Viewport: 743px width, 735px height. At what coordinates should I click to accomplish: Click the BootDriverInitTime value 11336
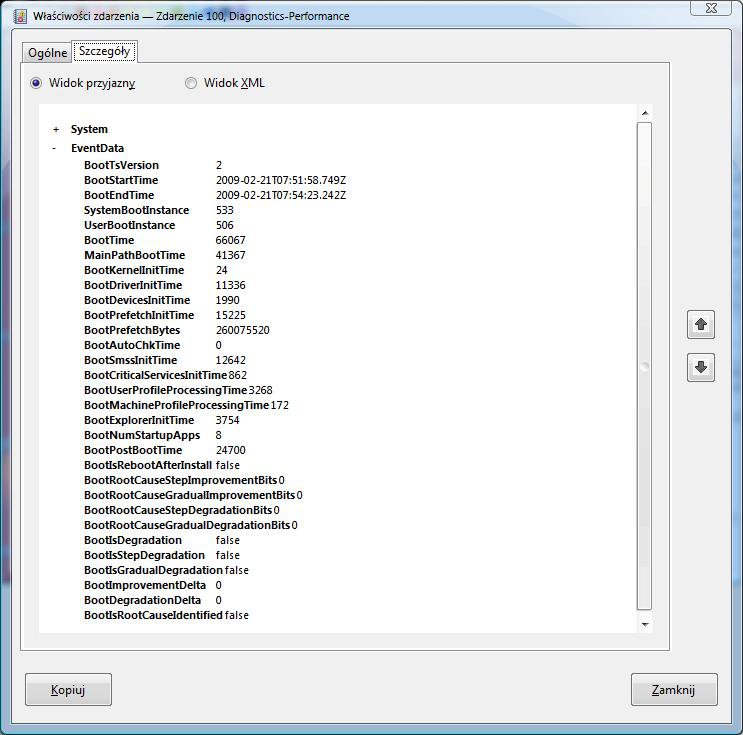(230, 285)
